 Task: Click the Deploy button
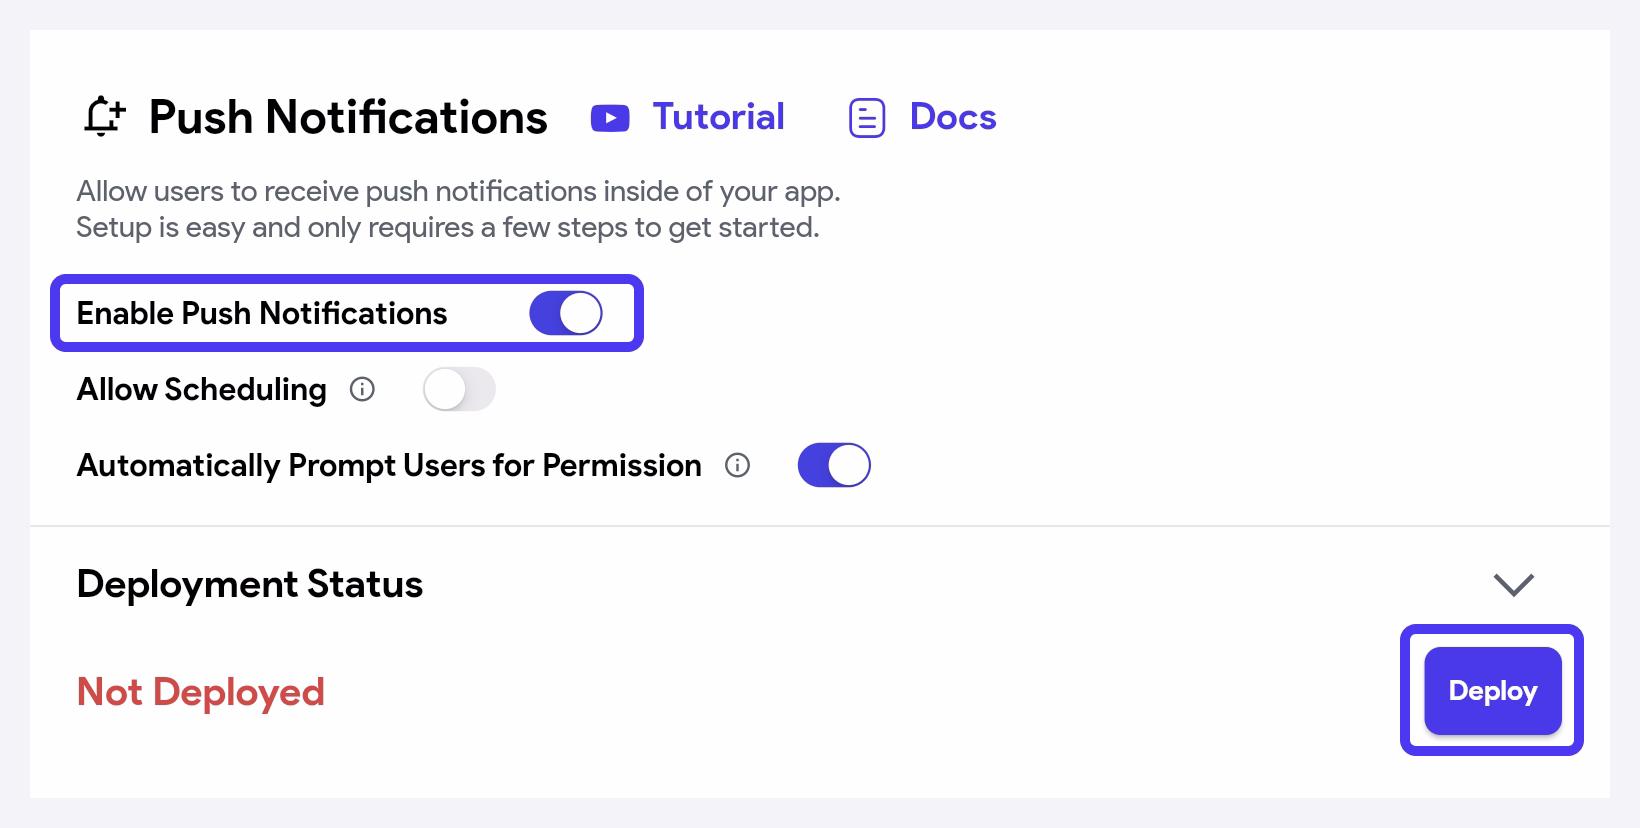point(1493,691)
